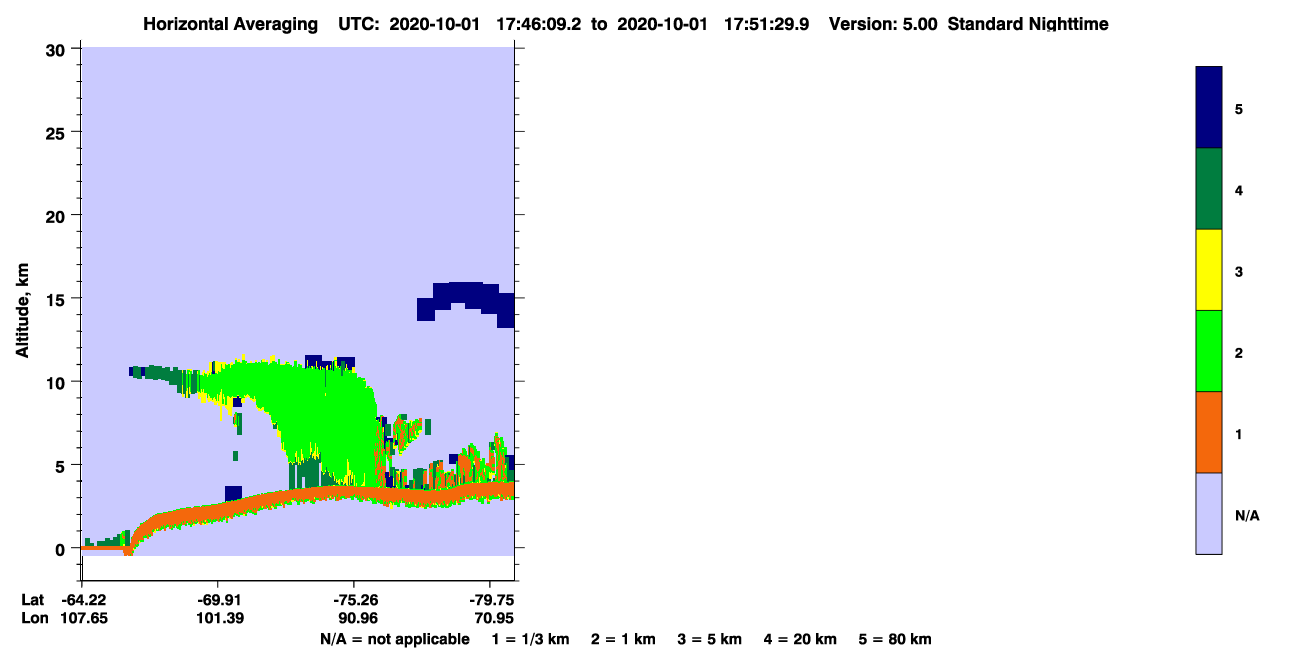
Task: Click the 'Lon' axis row label
Action: 34,618
